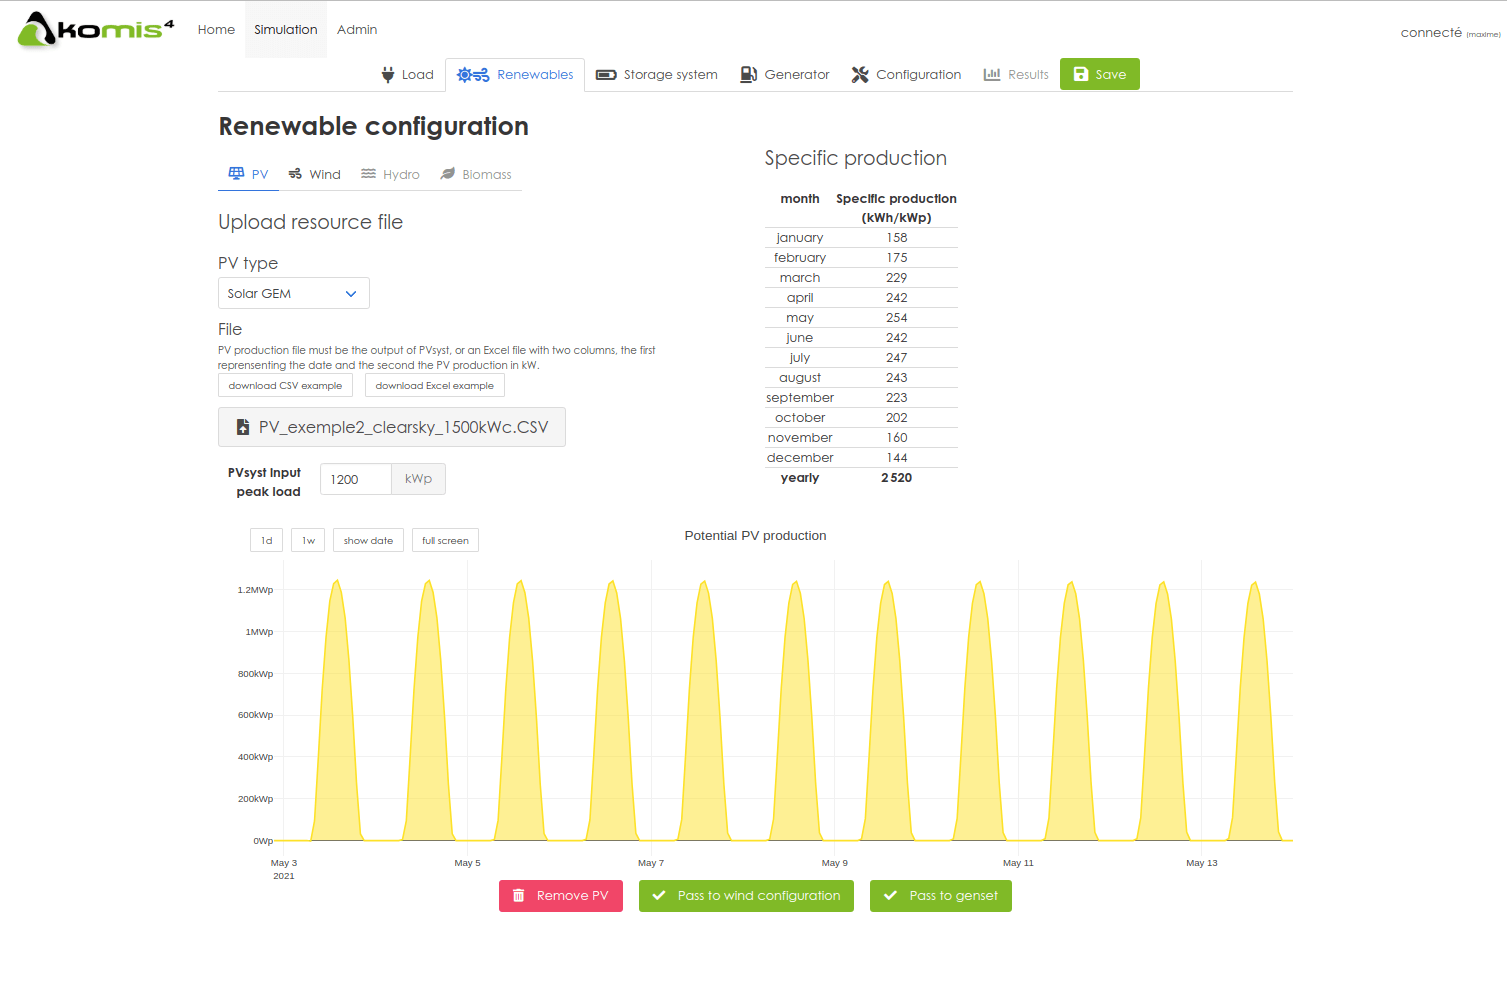Toggle the 1w range view

pos(308,541)
